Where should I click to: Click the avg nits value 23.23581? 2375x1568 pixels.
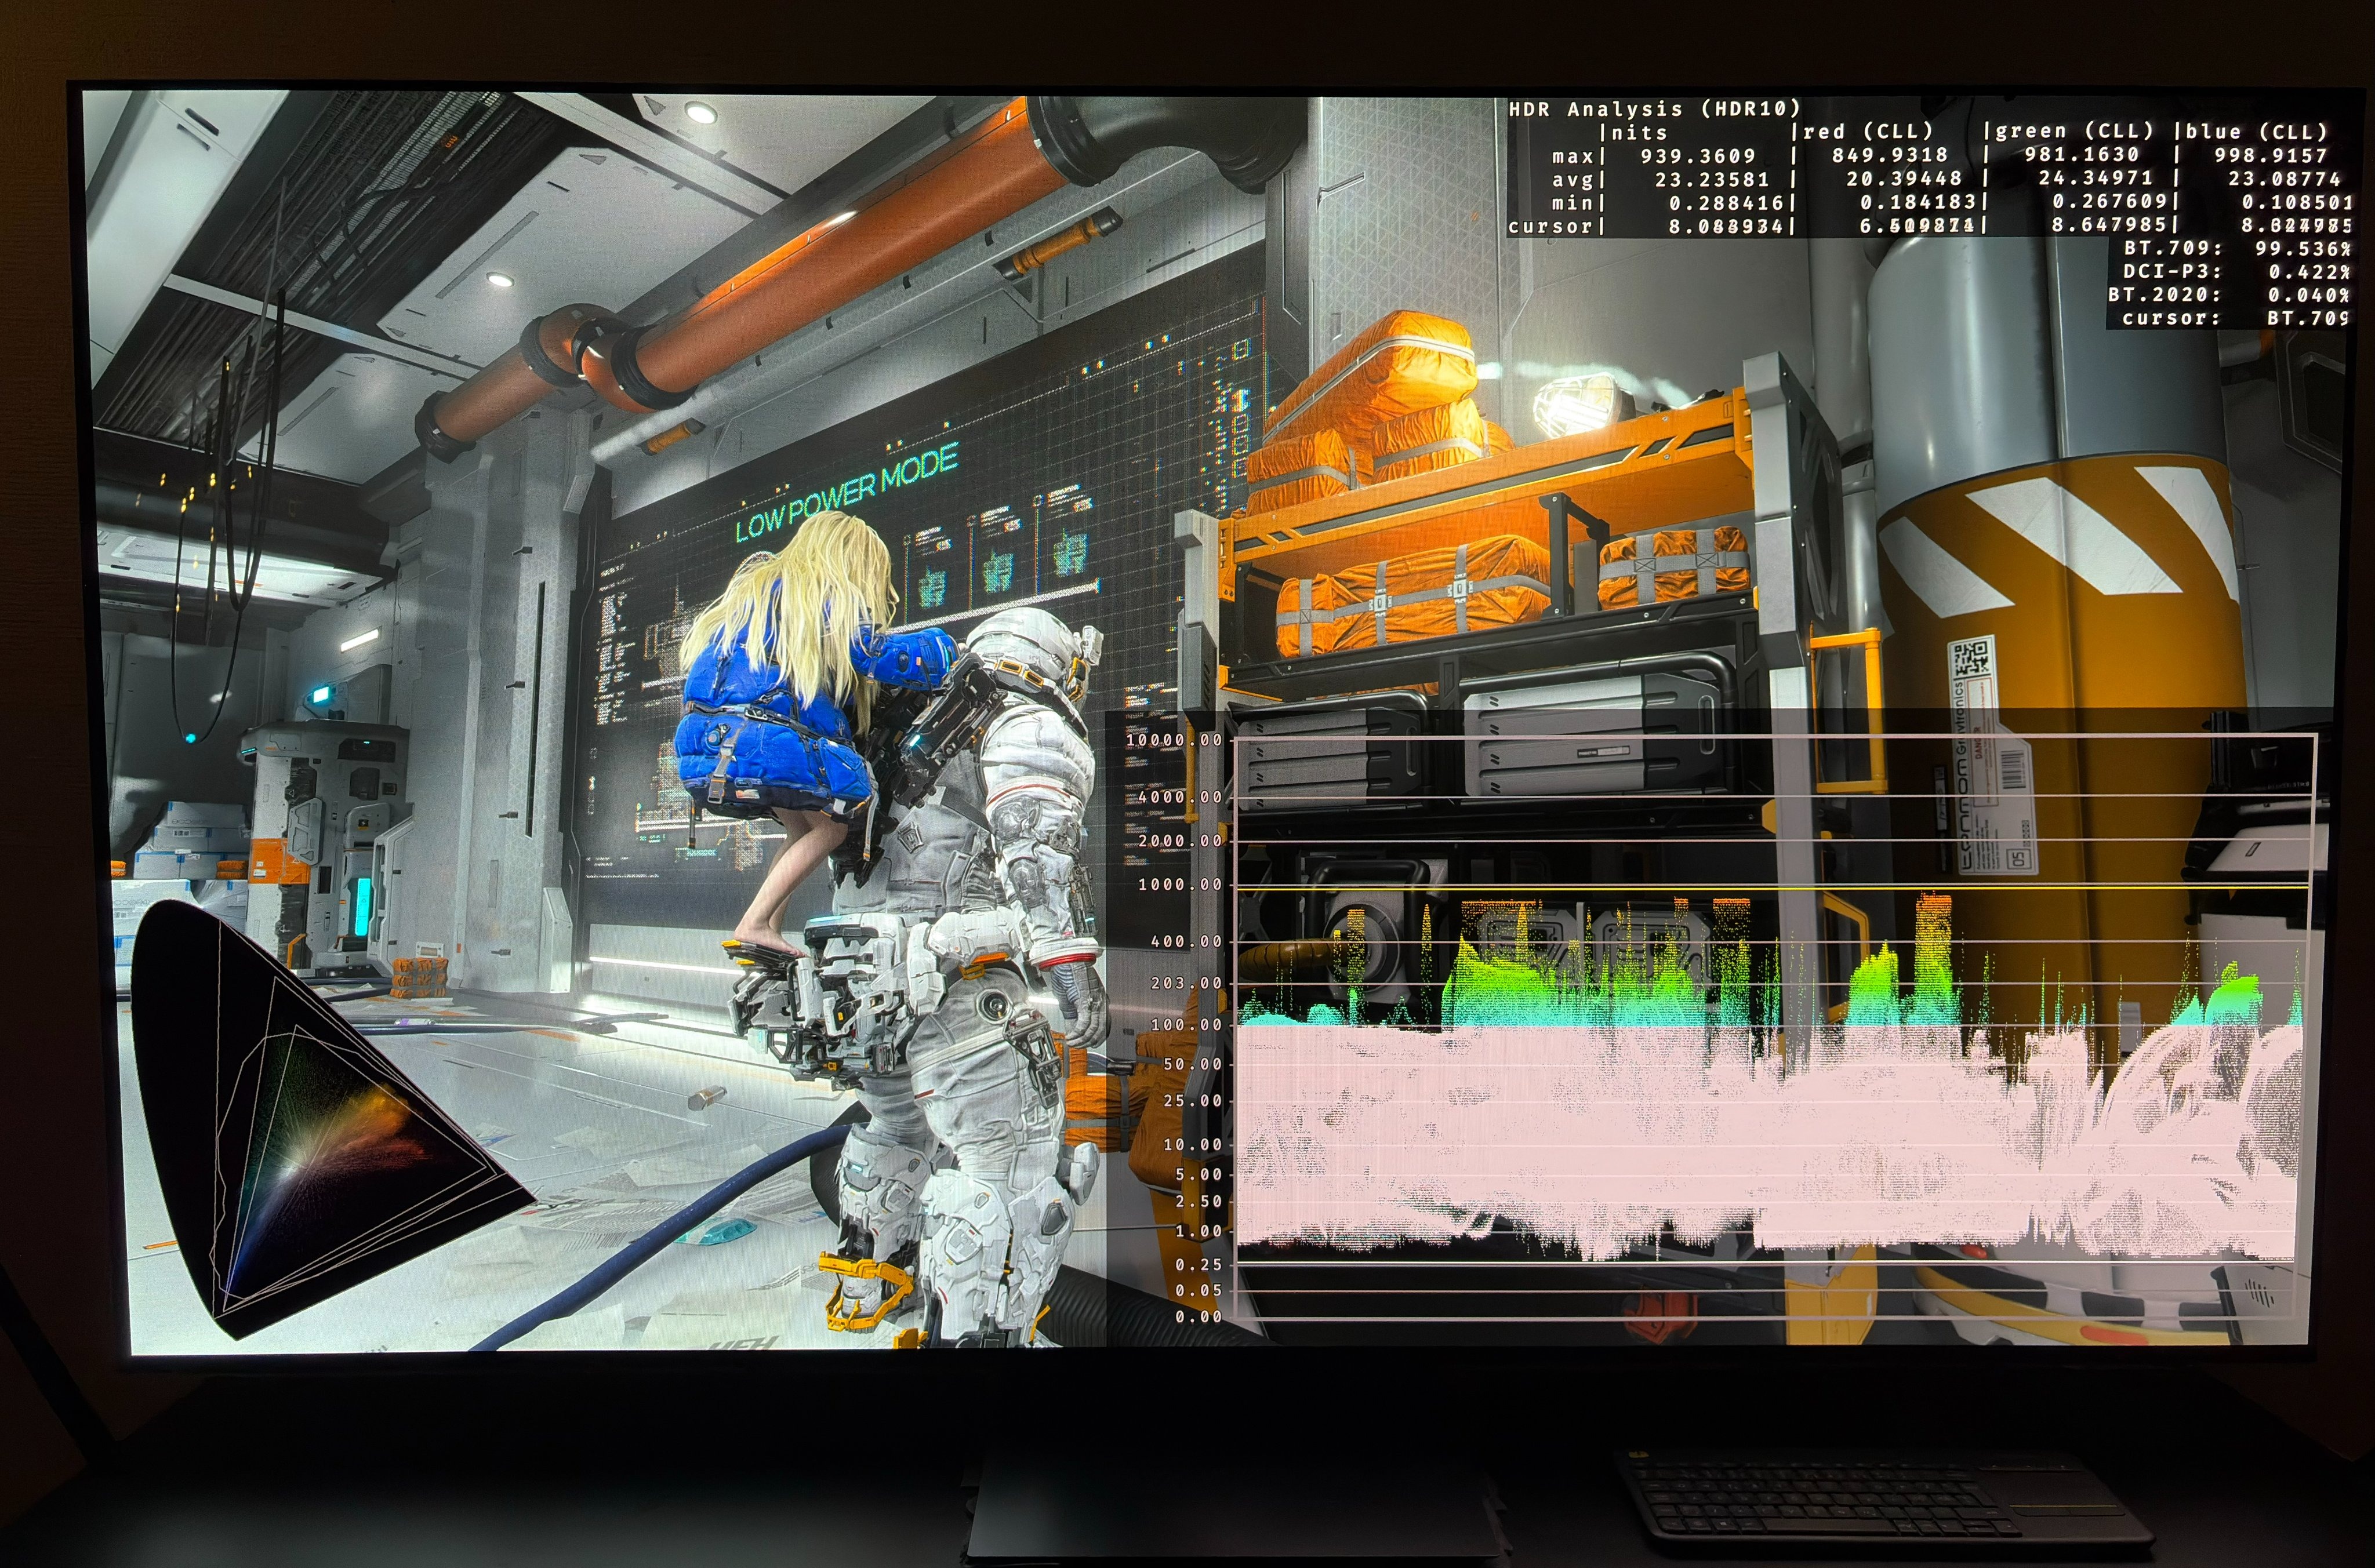[1712, 180]
